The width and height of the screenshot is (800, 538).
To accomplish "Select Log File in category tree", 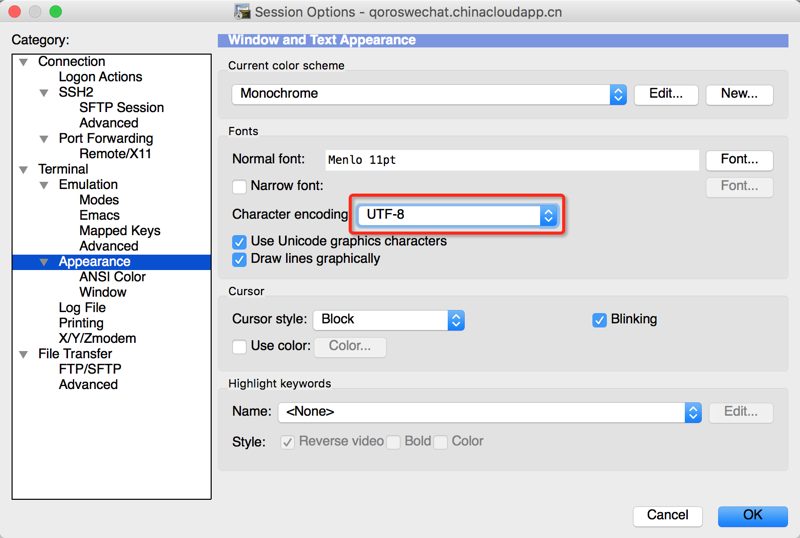I will point(82,308).
